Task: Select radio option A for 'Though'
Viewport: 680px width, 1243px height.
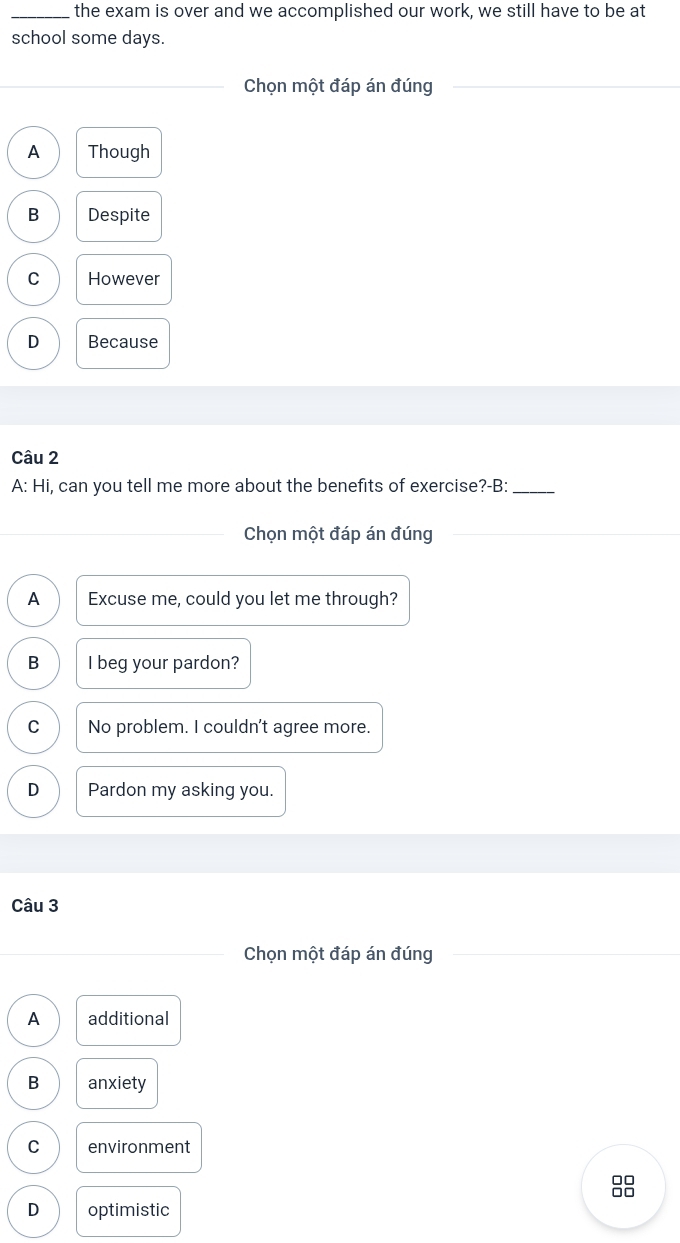Action: click(34, 152)
